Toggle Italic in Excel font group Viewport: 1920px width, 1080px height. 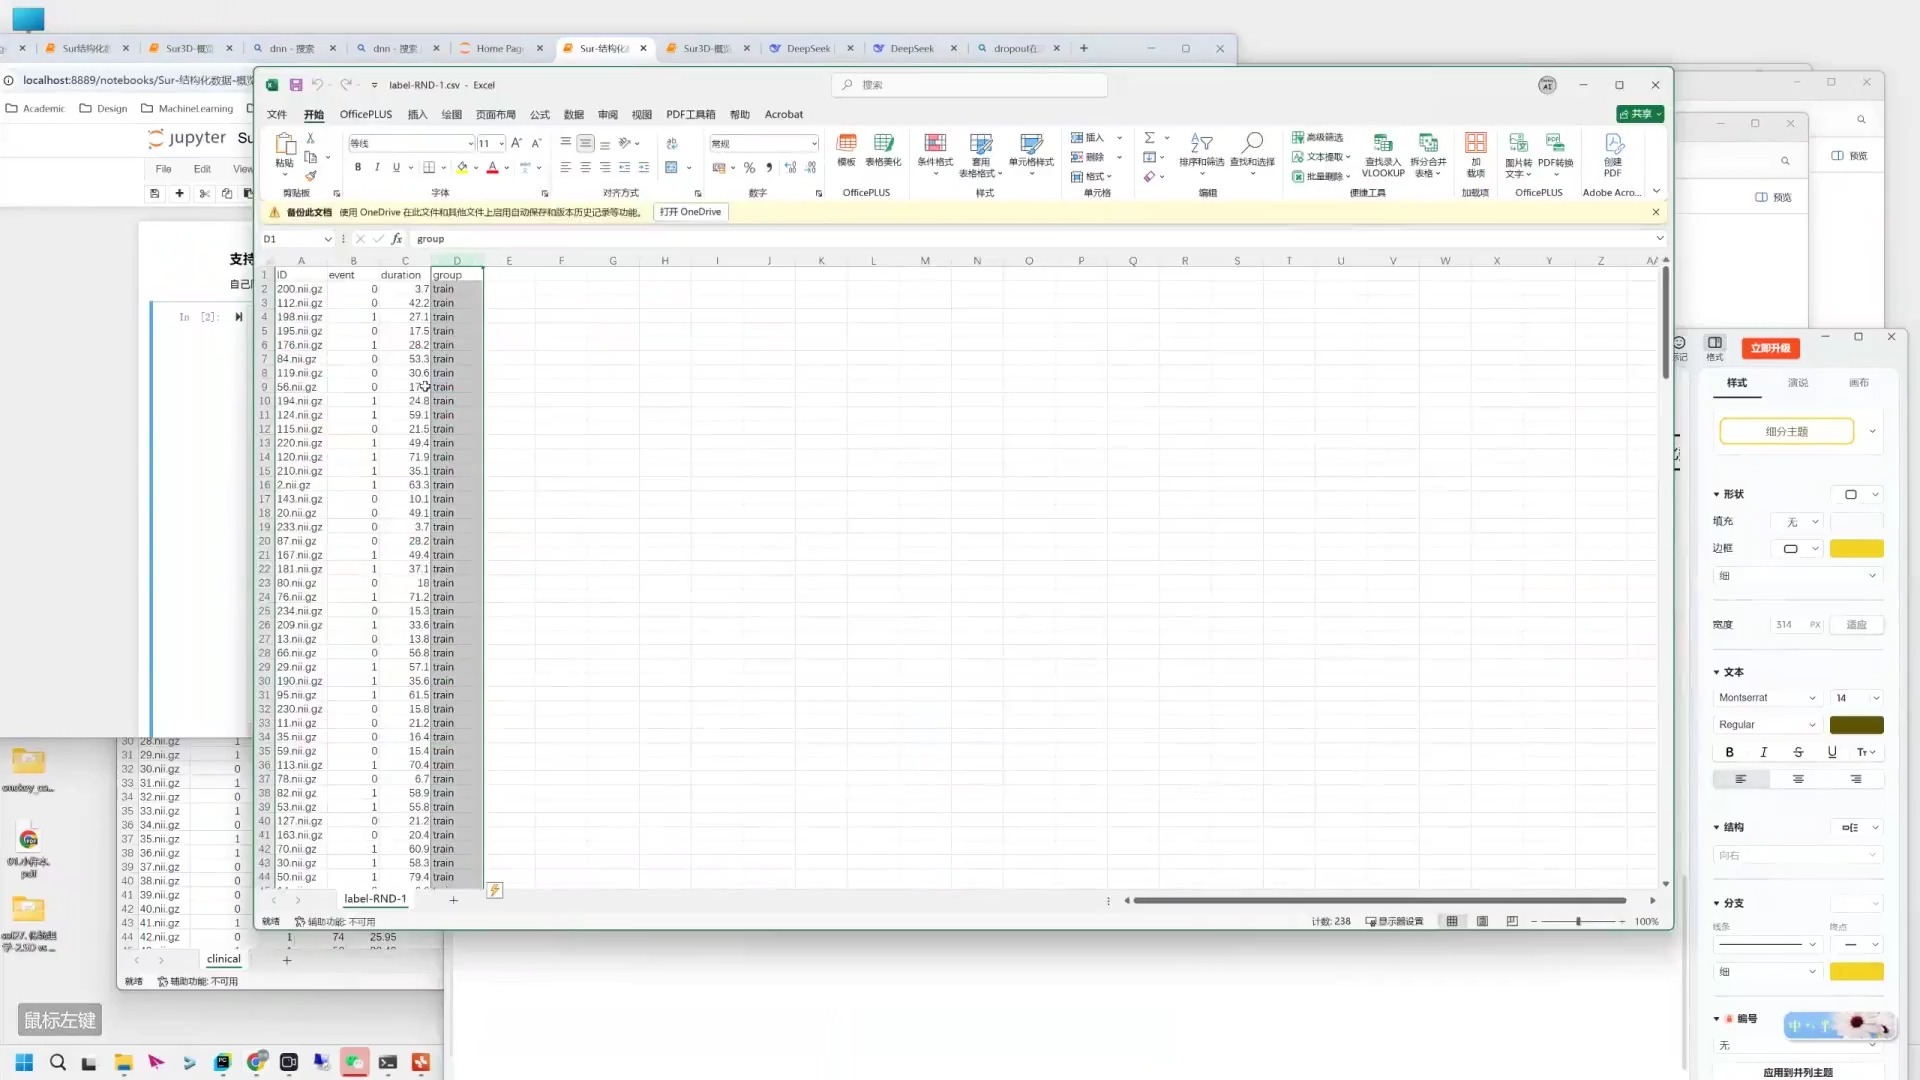click(377, 167)
